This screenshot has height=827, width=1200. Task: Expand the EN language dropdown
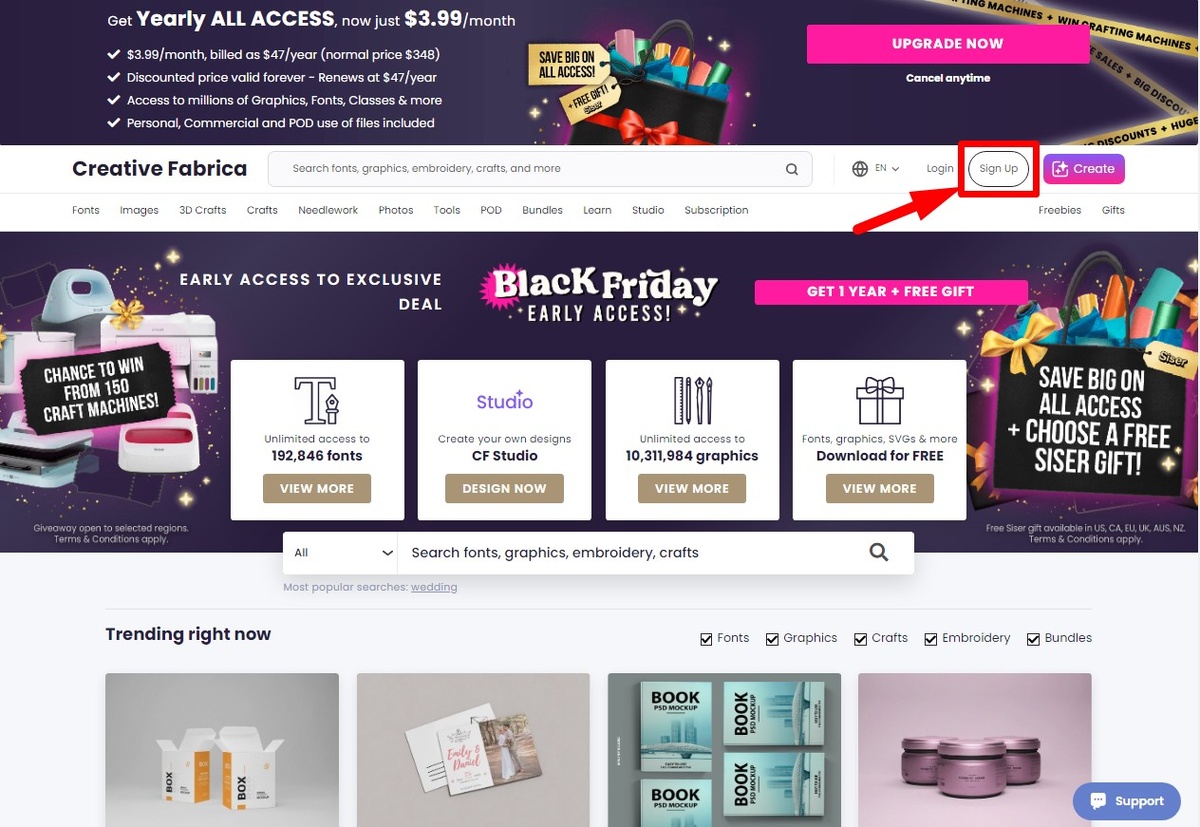click(887, 169)
